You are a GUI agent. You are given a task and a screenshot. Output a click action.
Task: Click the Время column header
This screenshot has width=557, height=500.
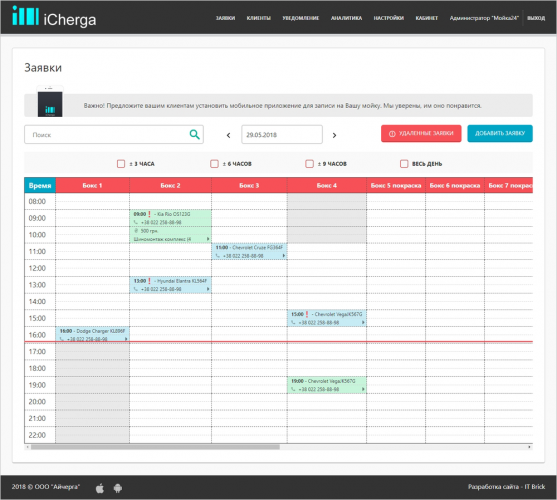tap(40, 185)
